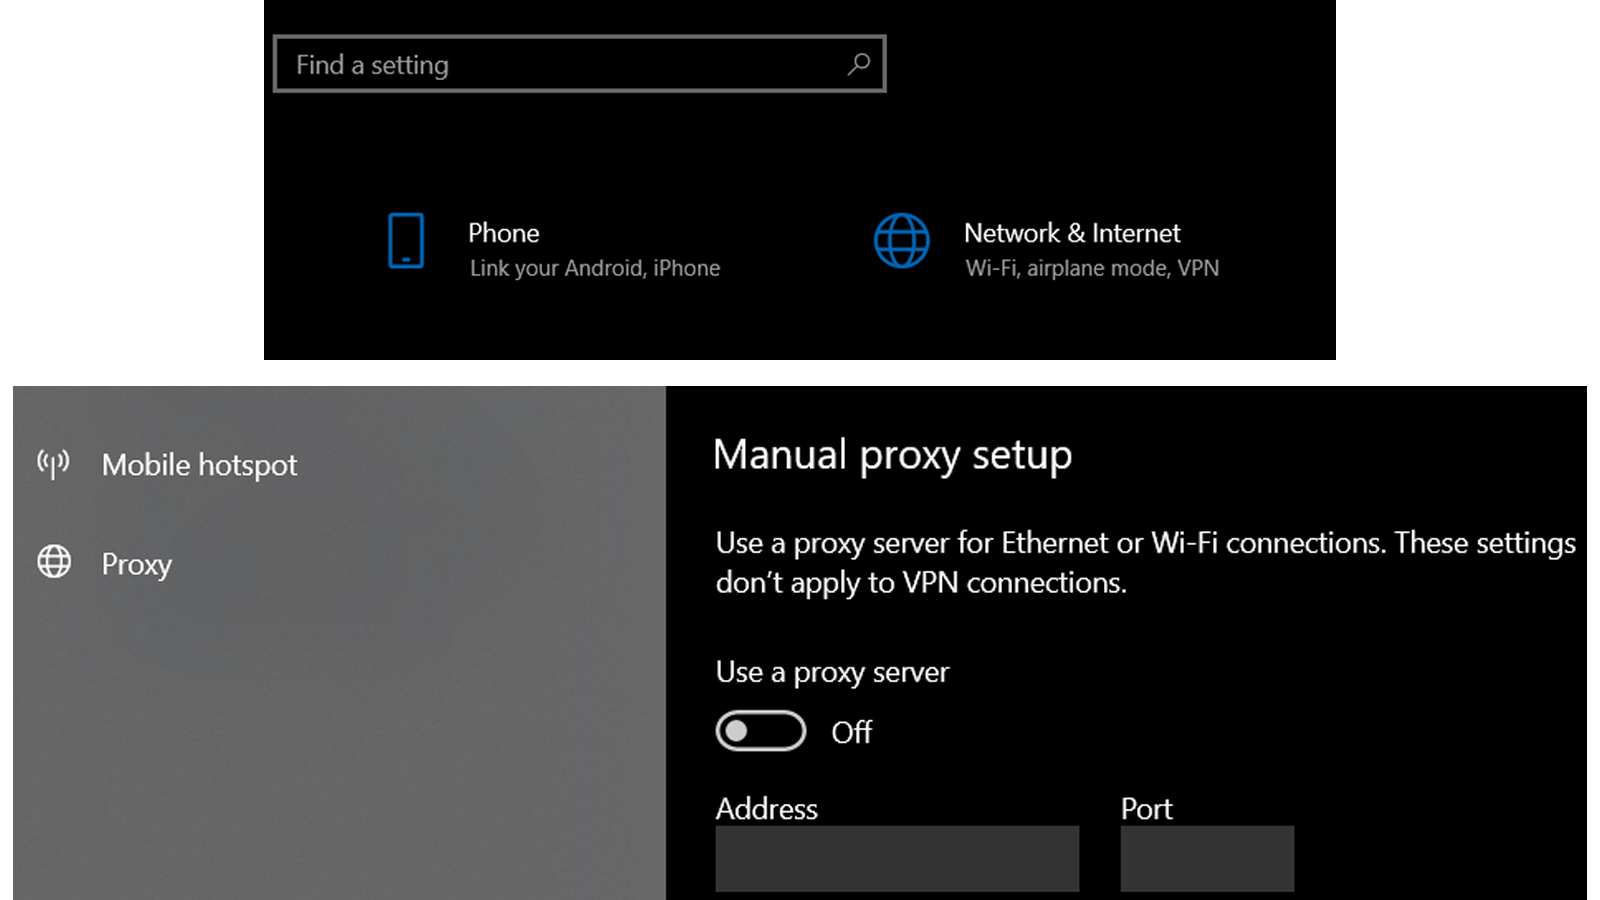Click 'Wi-Fi, airplane mode, VPN' subtitle

click(1092, 268)
